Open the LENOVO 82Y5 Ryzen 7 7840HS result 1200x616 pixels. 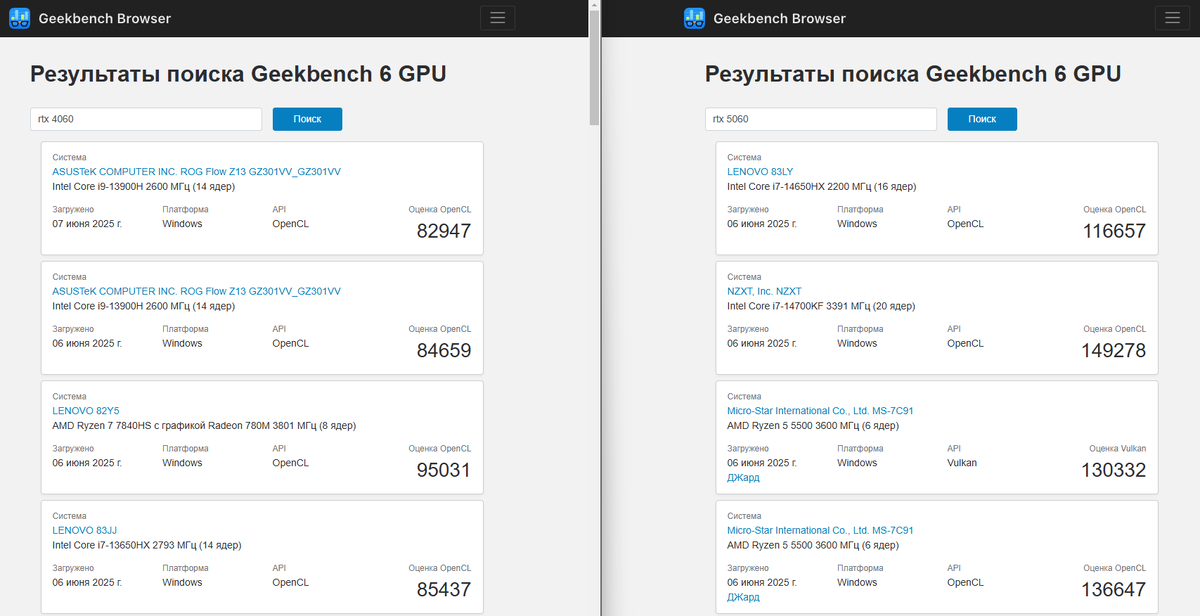[x=84, y=410]
